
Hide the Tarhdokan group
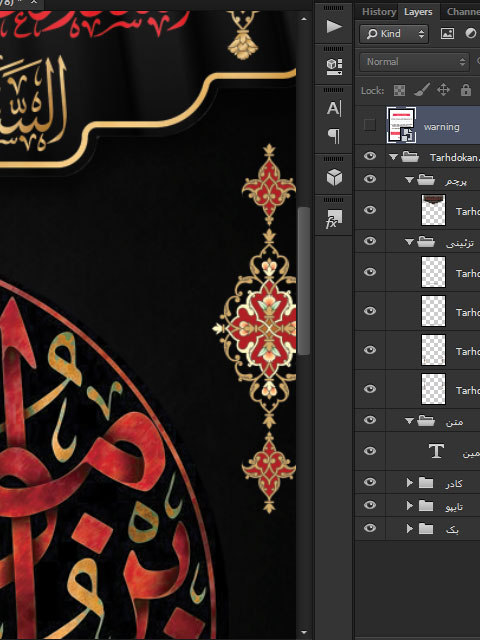[x=370, y=156]
